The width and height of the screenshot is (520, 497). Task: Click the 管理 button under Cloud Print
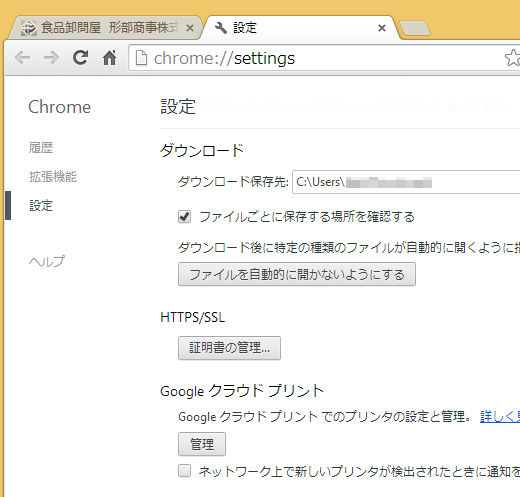(202, 444)
